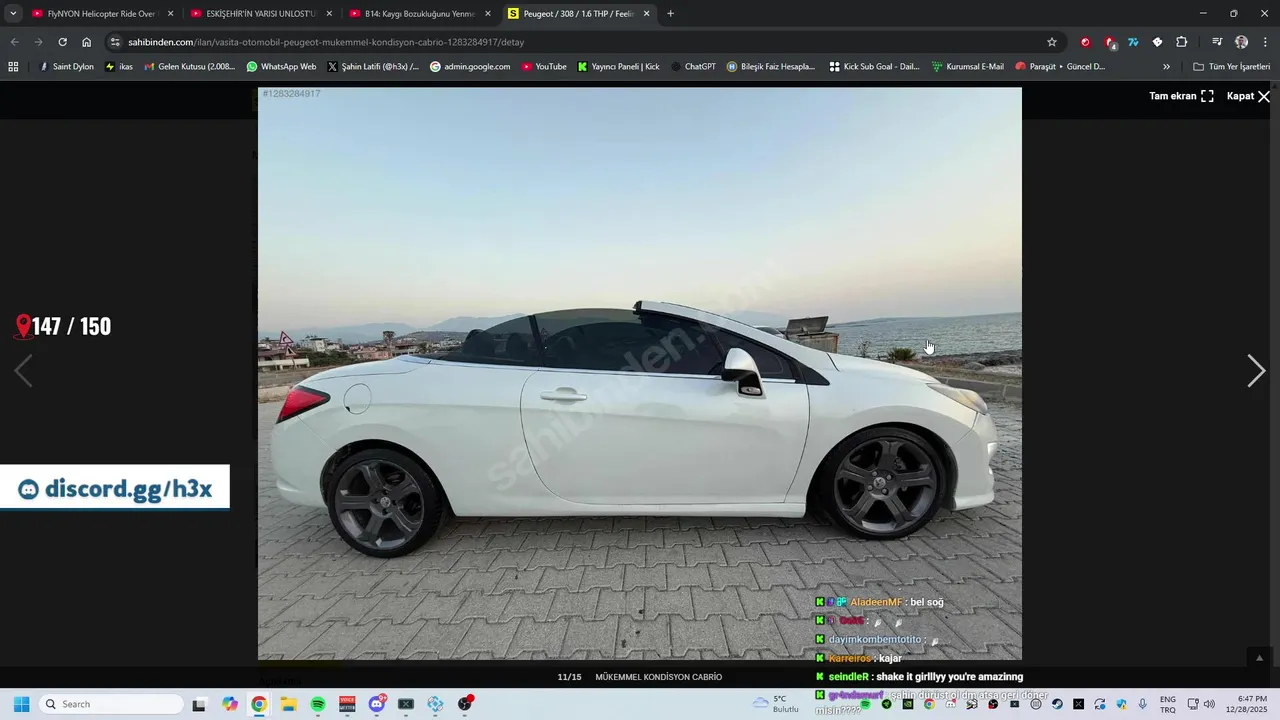Open white tag extension icon
Viewport: 1280px width, 720px height.
1157,42
